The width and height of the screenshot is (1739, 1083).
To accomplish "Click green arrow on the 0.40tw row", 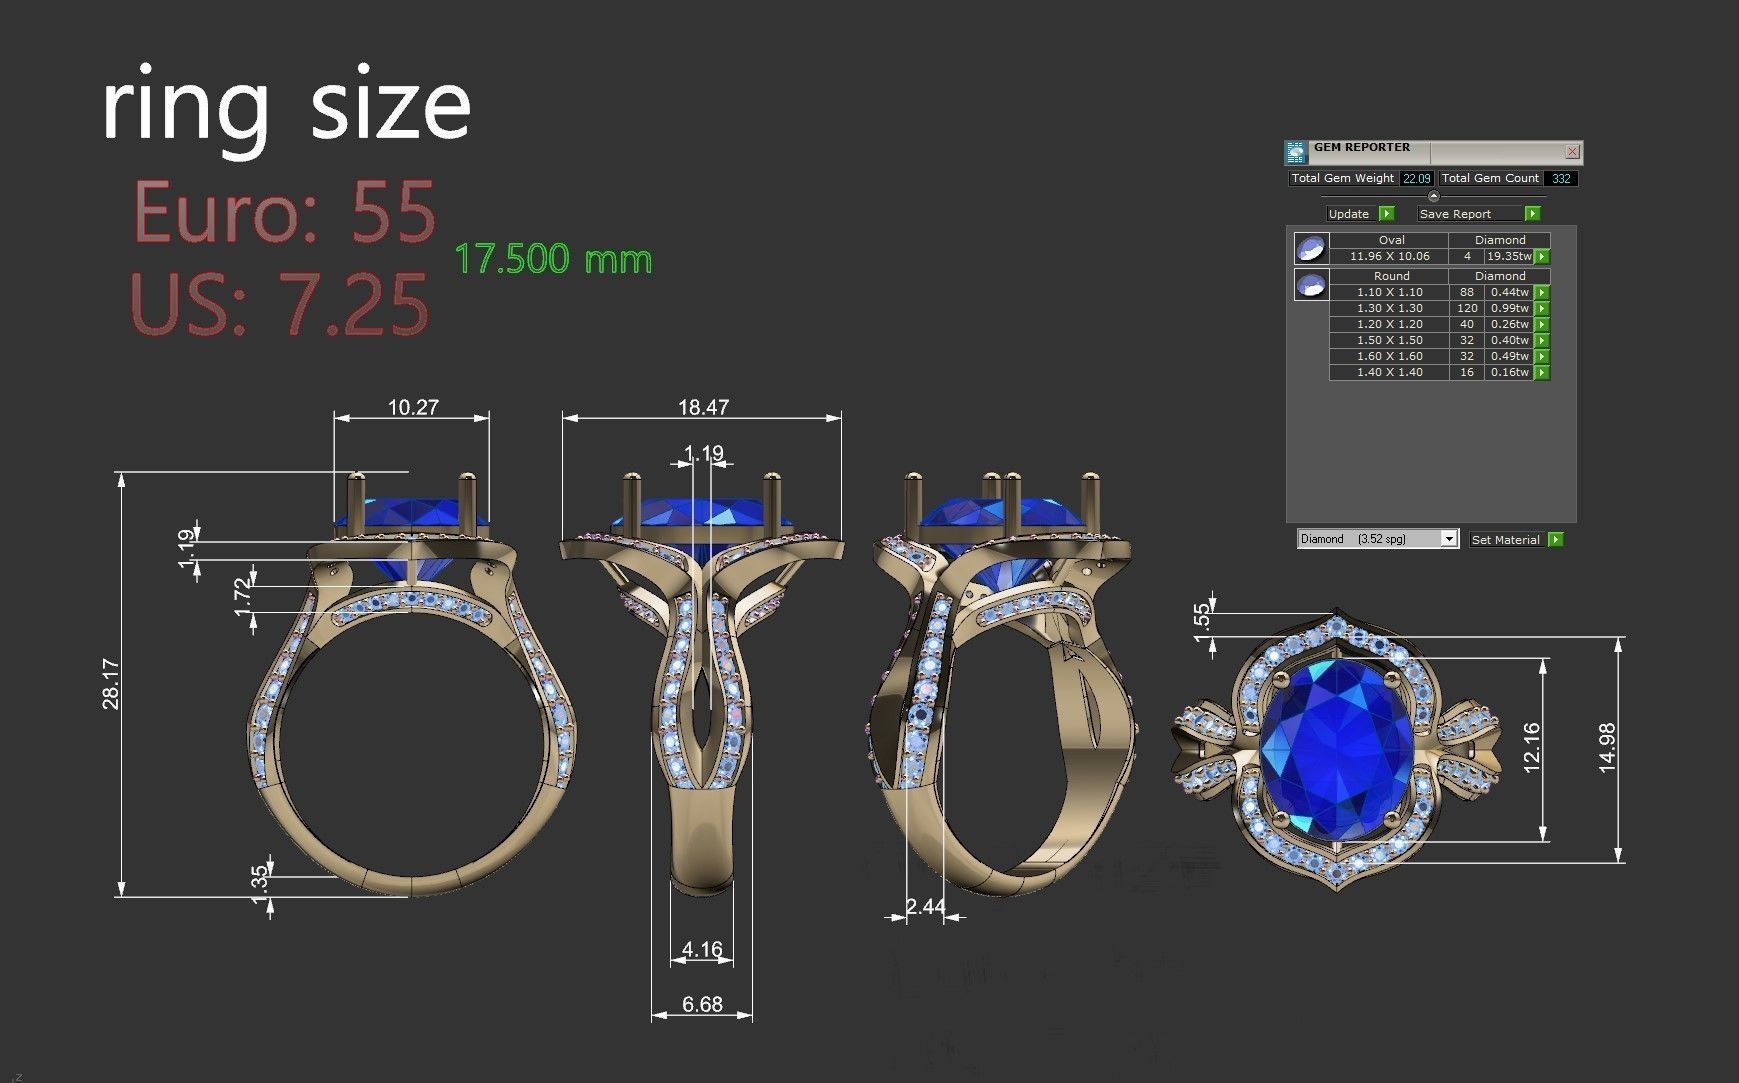I will click(x=1542, y=341).
